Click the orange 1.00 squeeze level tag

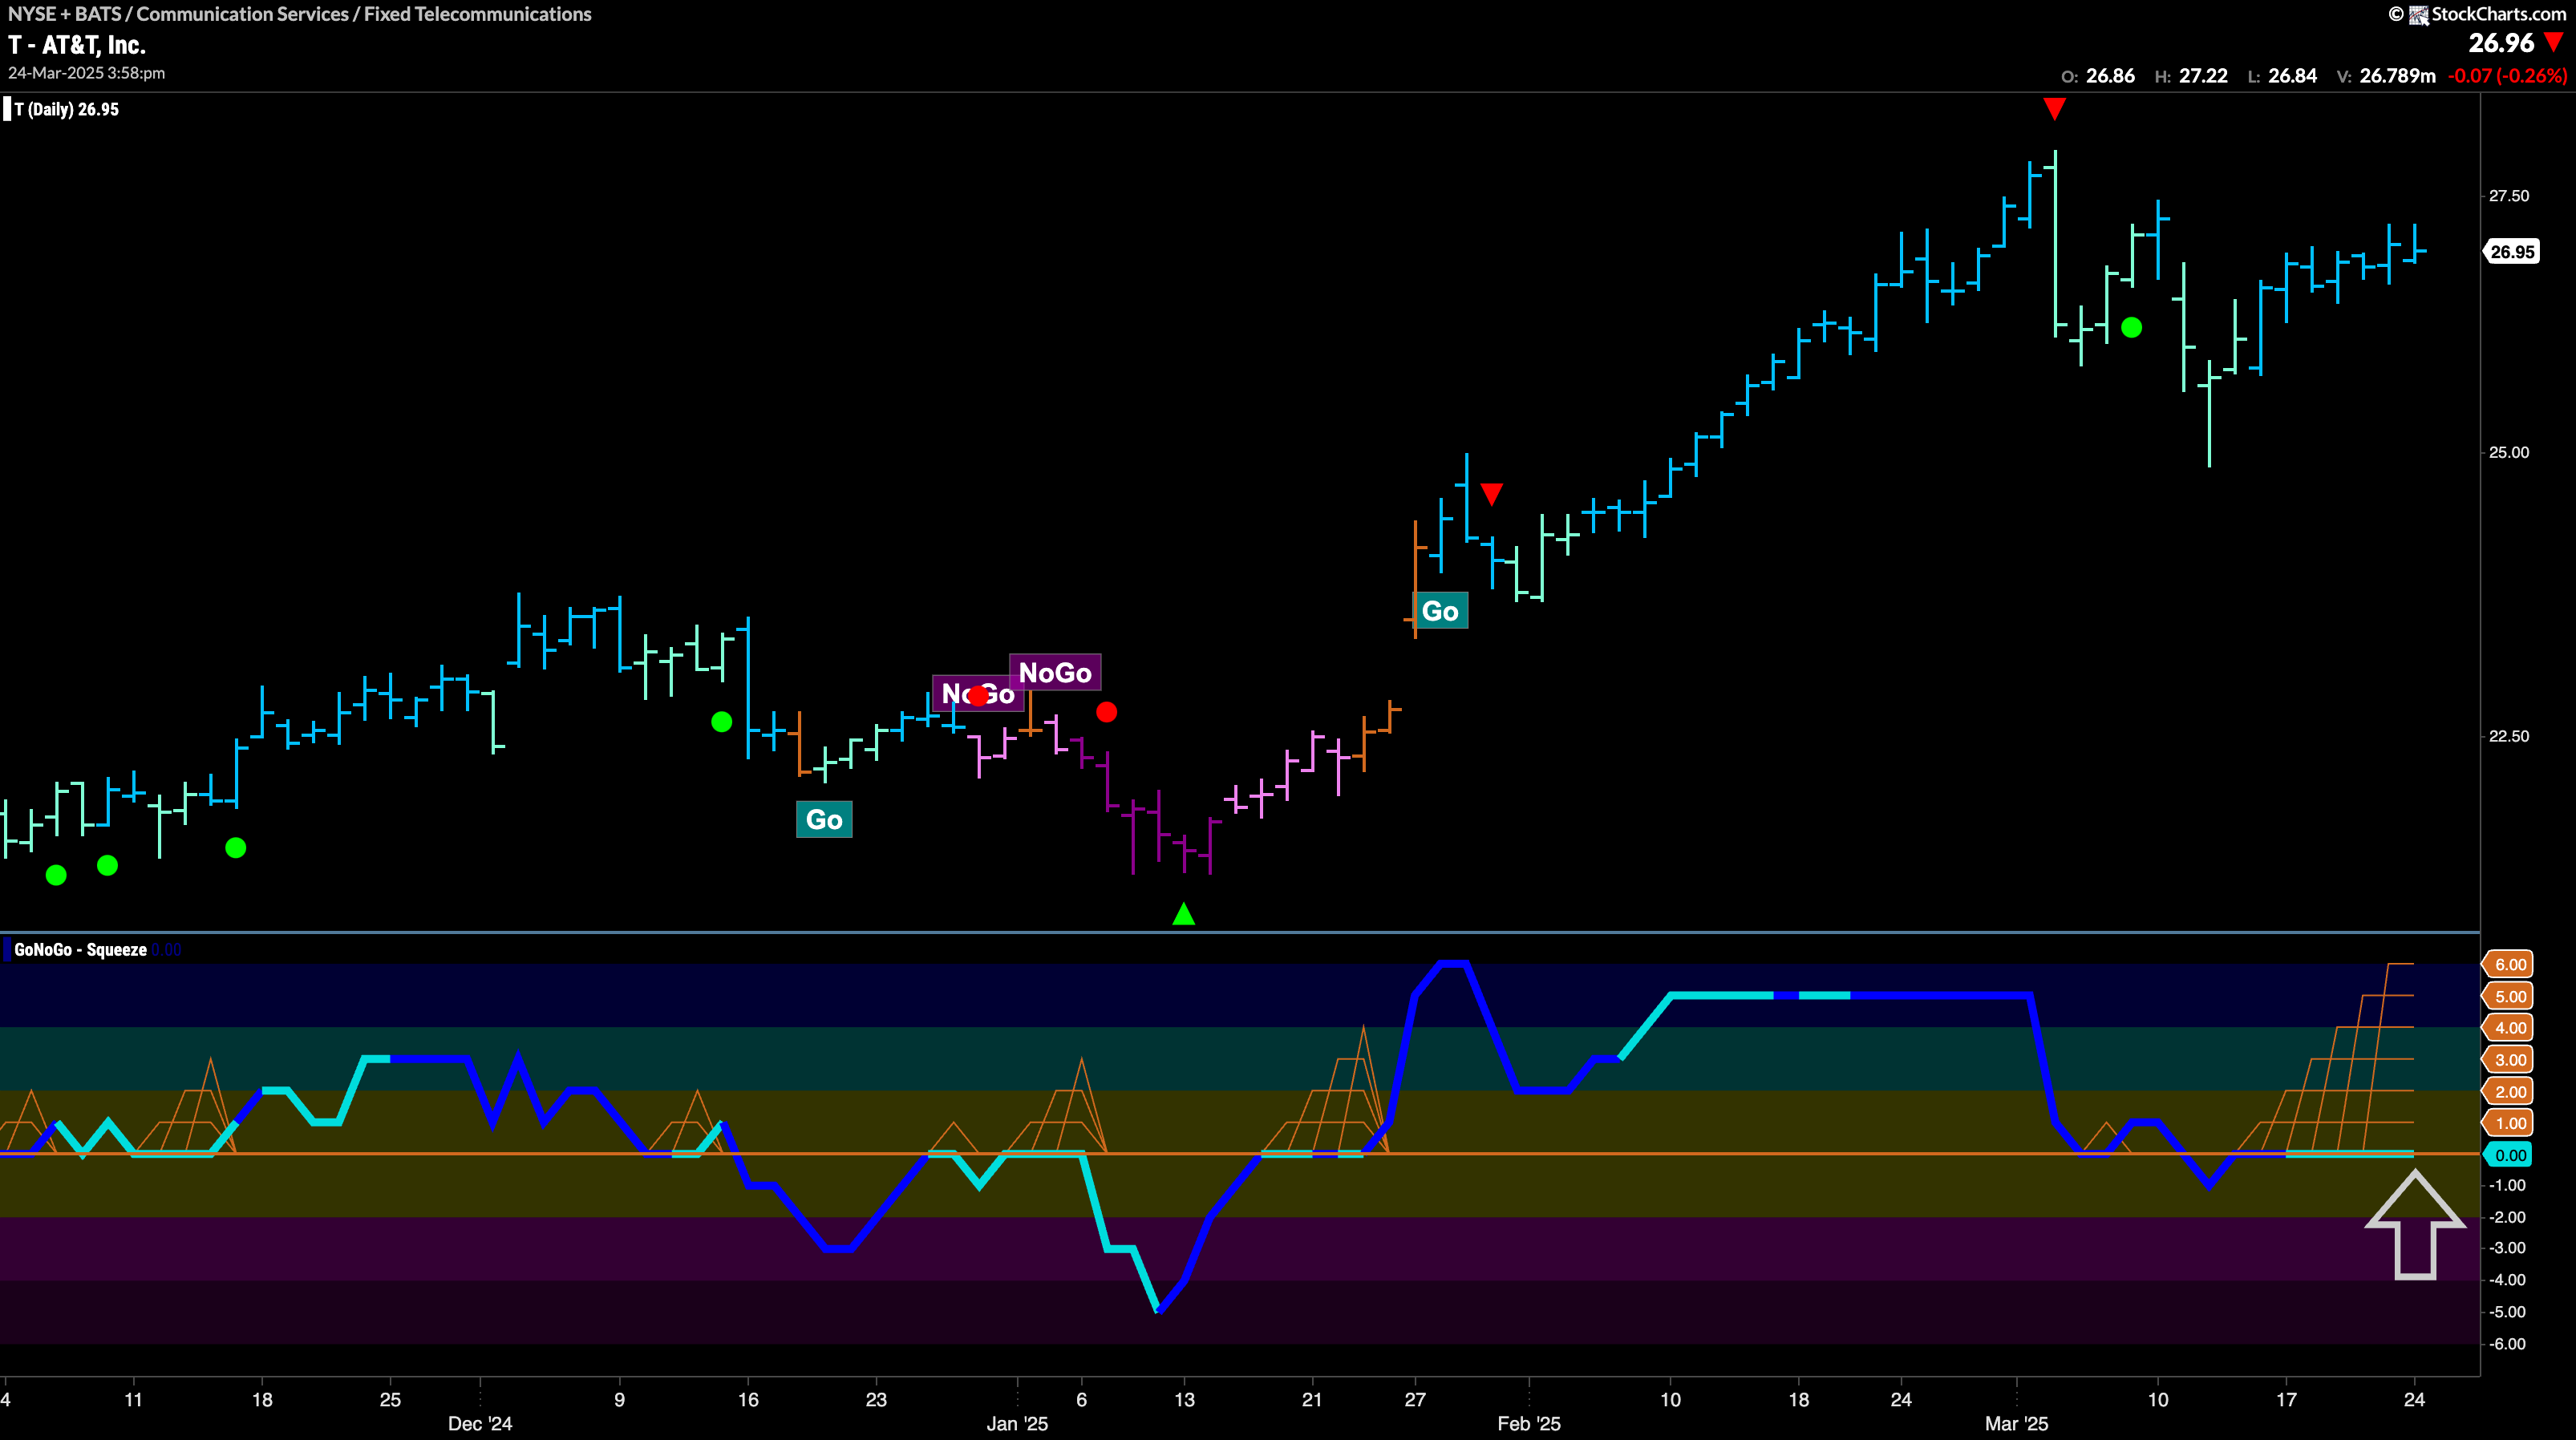2509,1123
